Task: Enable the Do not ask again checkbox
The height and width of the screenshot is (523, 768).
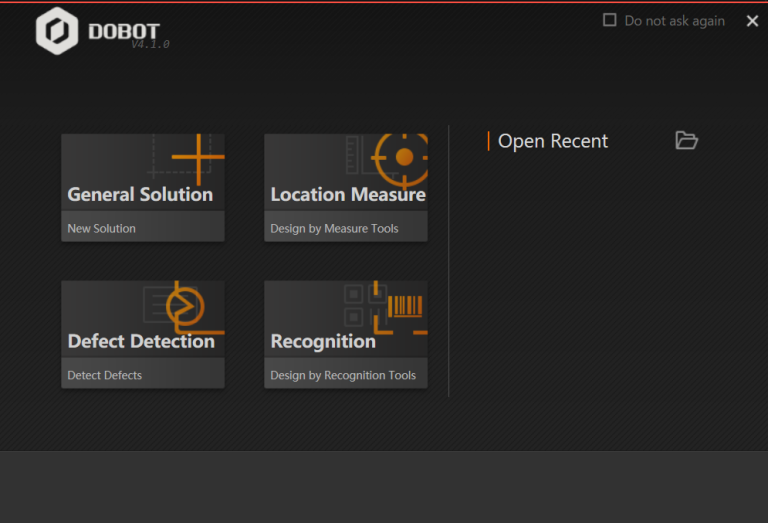Action: (x=609, y=20)
